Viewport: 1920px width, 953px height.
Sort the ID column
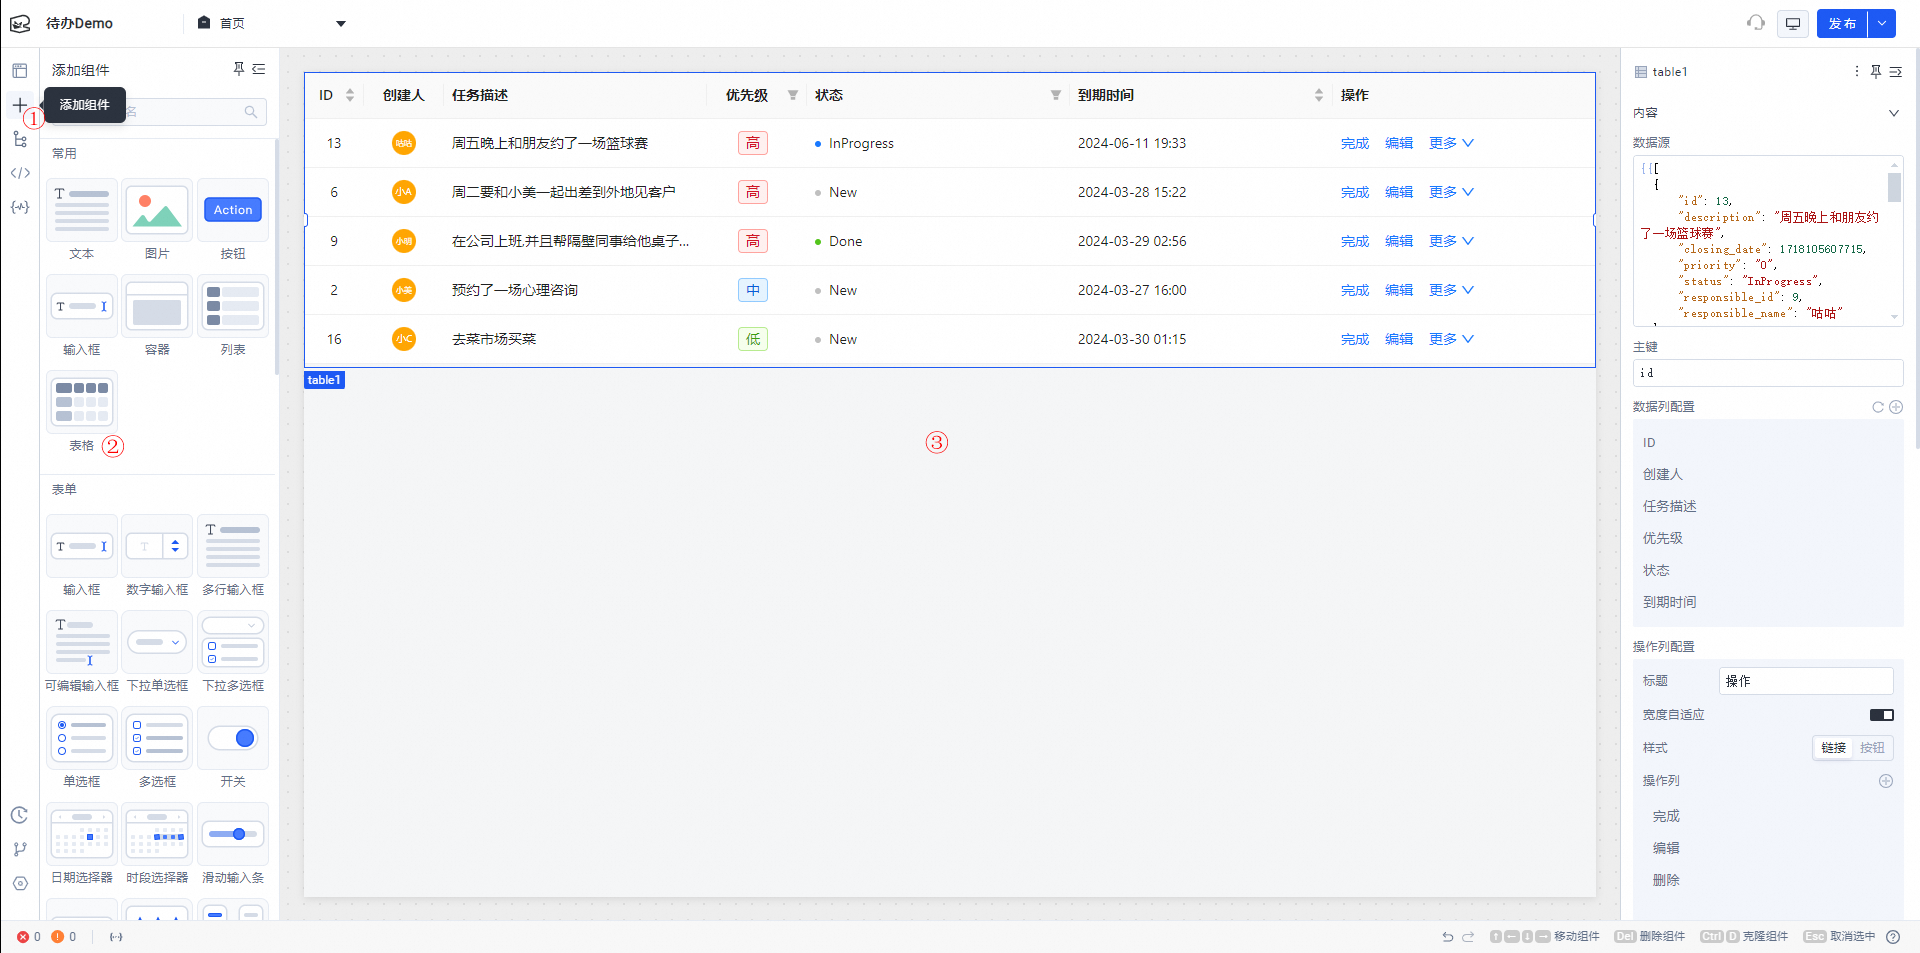[350, 95]
